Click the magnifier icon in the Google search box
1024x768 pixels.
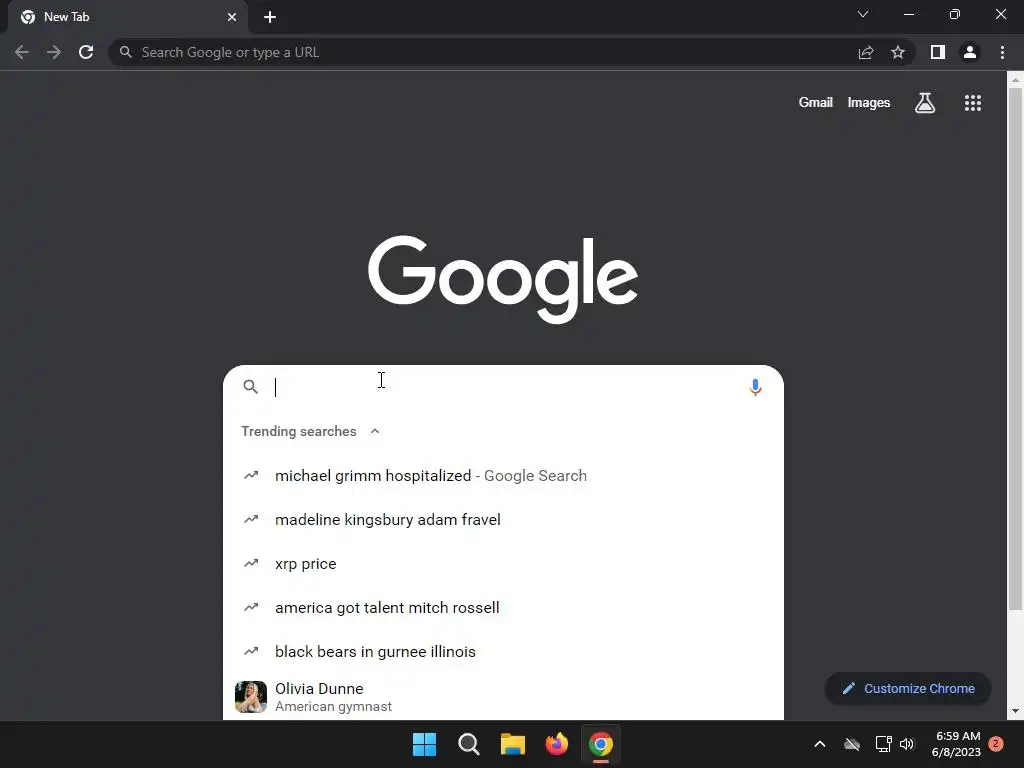point(251,387)
